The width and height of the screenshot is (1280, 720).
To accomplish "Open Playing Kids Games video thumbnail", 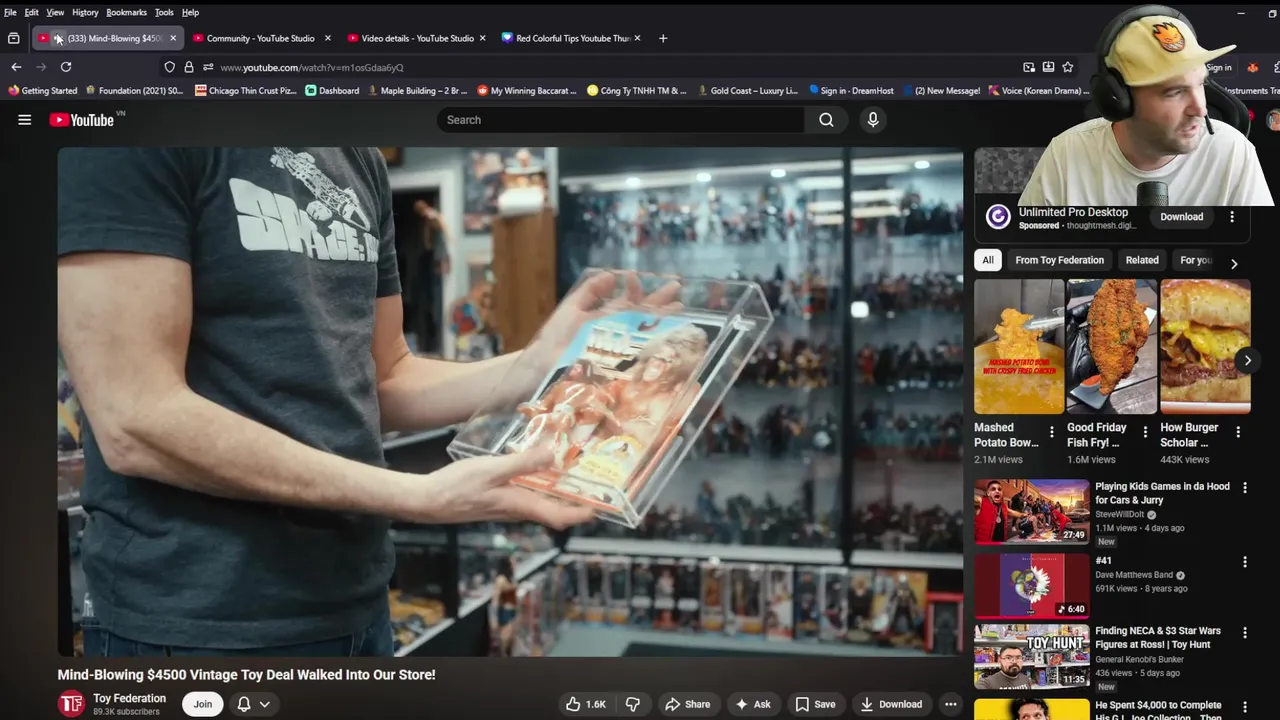I will point(1032,511).
